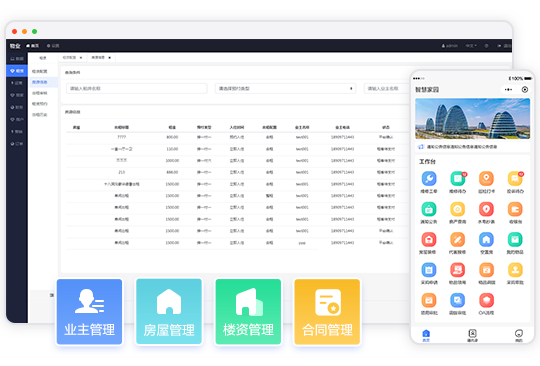This screenshot has width=540, height=366.
Task: Click the gear settings link in header
Action: (x=53, y=45)
